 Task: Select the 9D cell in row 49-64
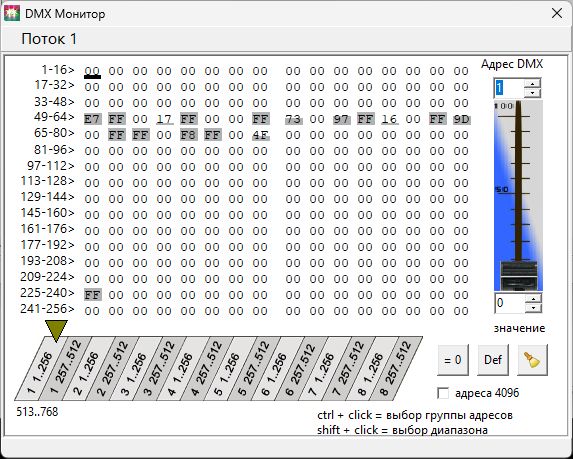[x=461, y=119]
